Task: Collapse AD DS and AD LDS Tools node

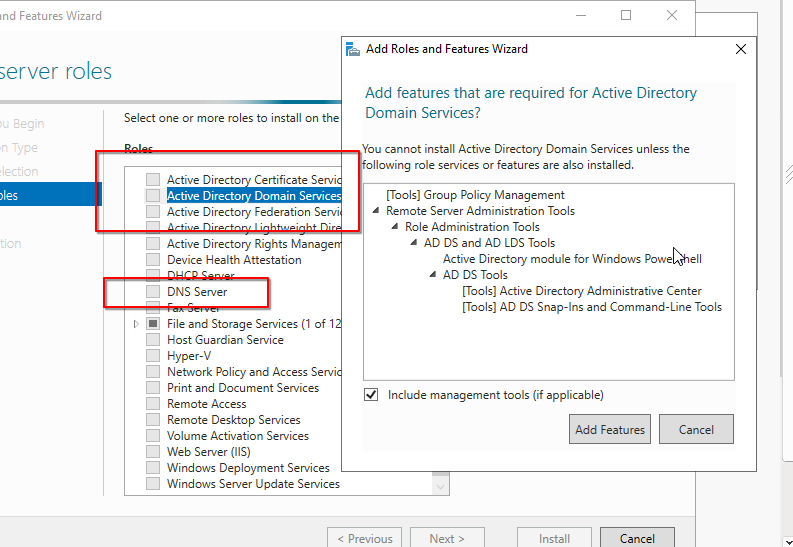Action: [x=414, y=243]
